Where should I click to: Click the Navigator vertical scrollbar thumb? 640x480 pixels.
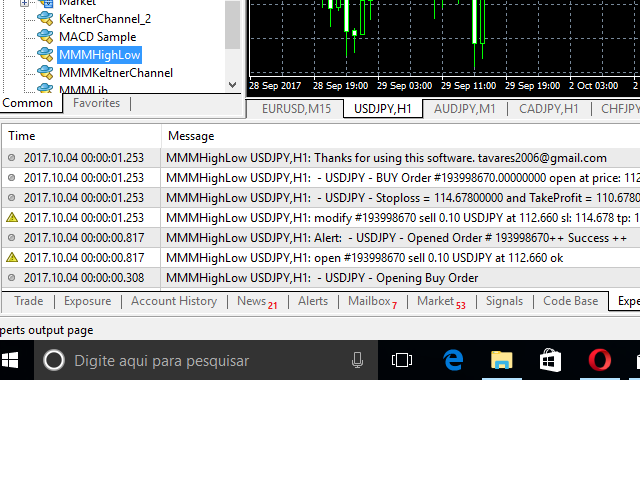[232, 24]
